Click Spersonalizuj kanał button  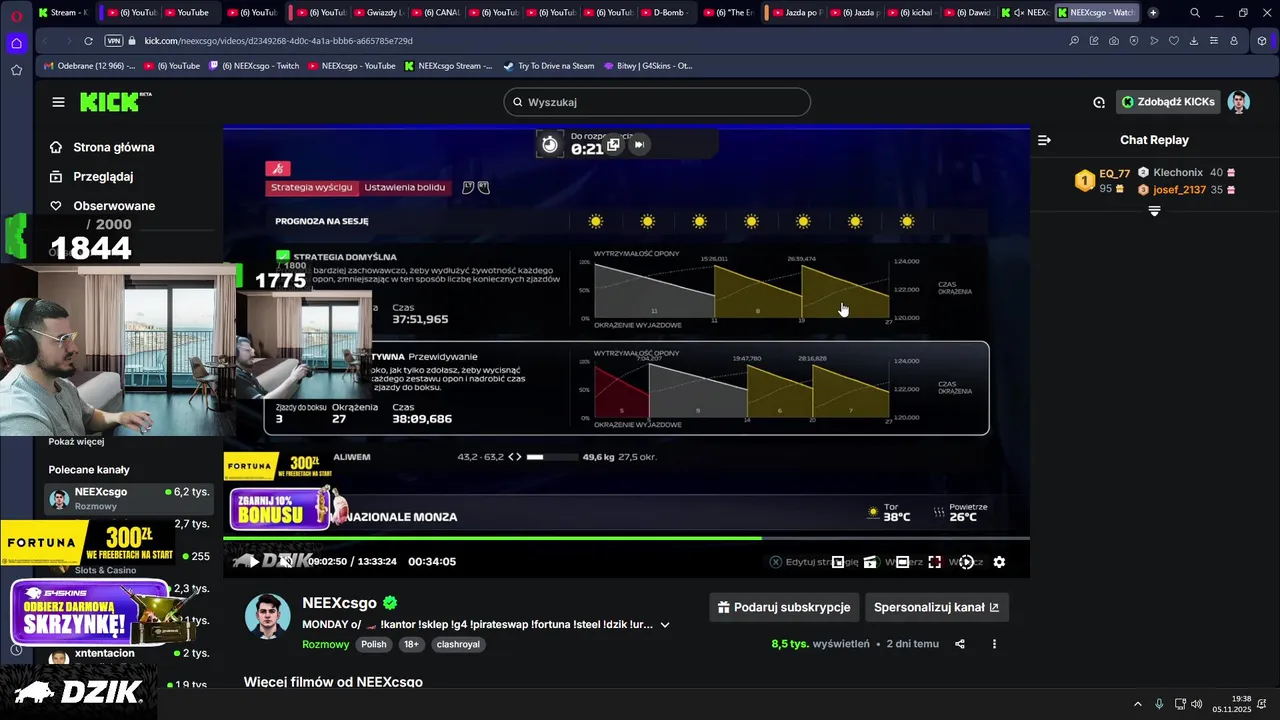[x=936, y=607]
